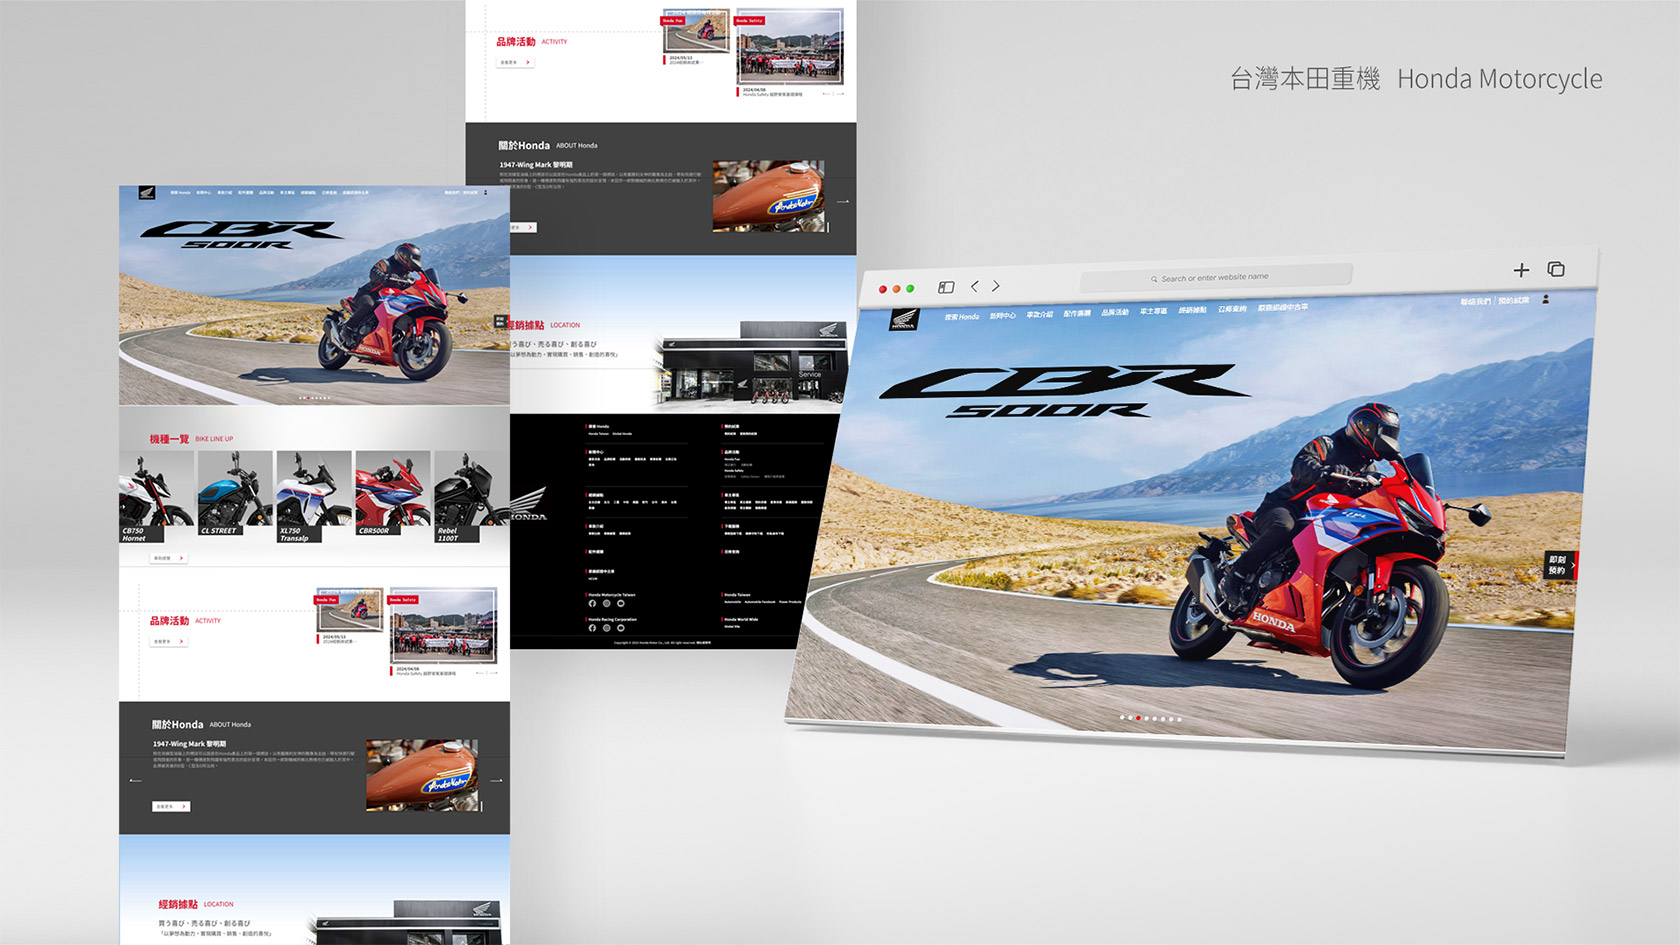Open the user account icon in browser mockup

[x=1545, y=299]
